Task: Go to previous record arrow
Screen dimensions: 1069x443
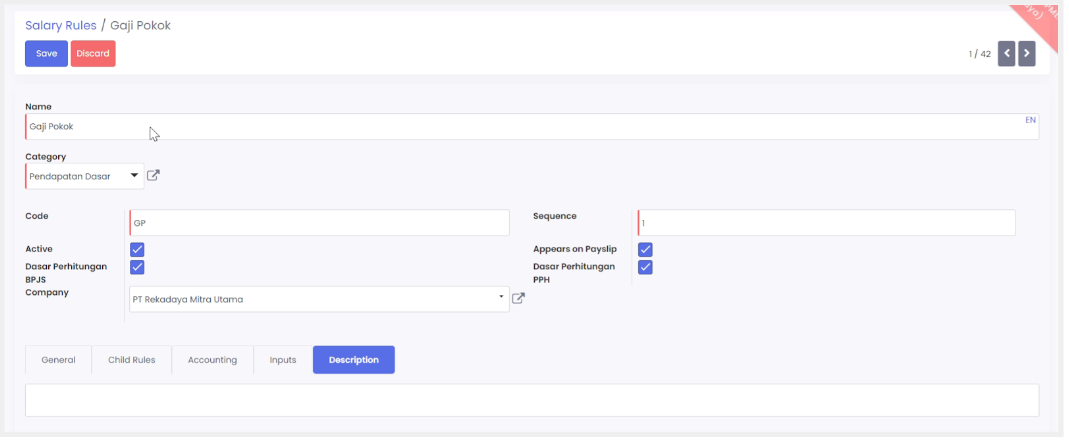Action: pyautogui.click(x=1007, y=53)
